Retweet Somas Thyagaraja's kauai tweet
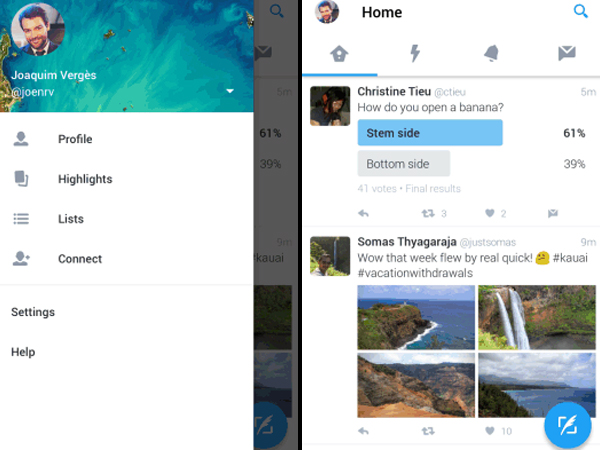Screen dimensions: 600x450 click(x=428, y=431)
